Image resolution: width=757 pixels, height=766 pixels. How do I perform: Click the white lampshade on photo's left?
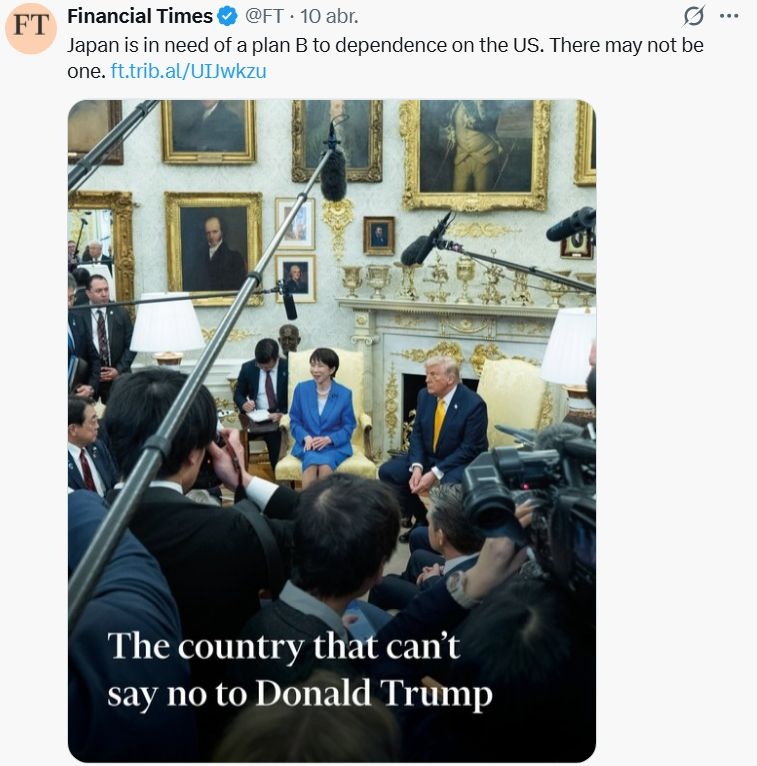point(167,324)
